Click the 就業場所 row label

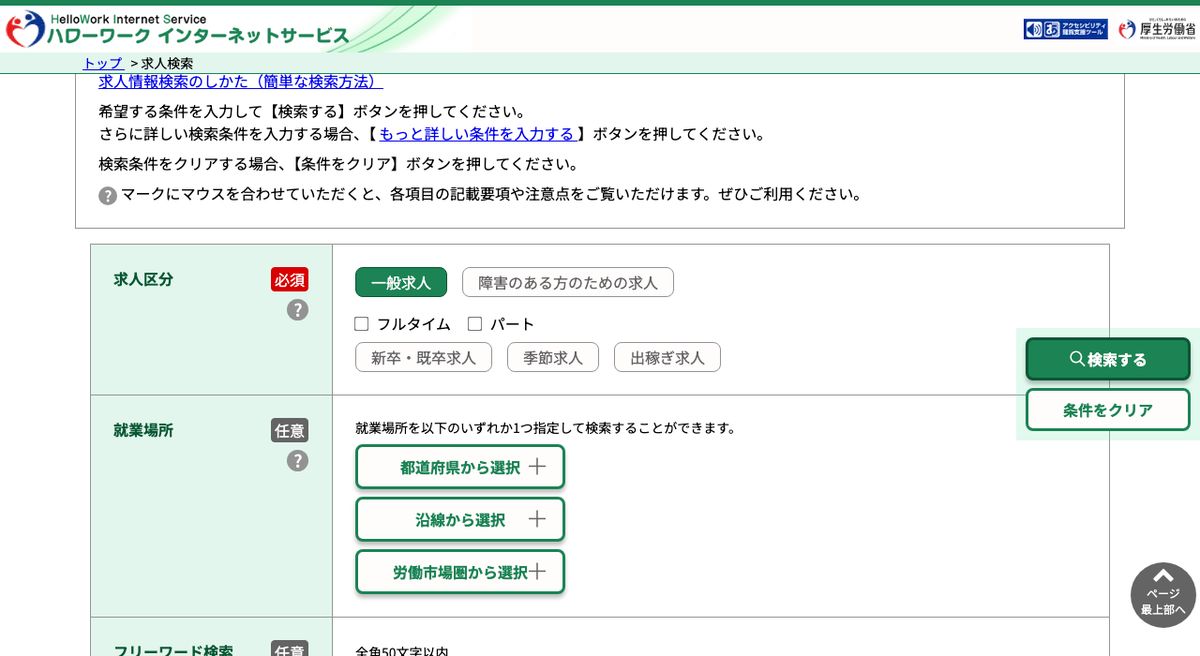(x=143, y=431)
